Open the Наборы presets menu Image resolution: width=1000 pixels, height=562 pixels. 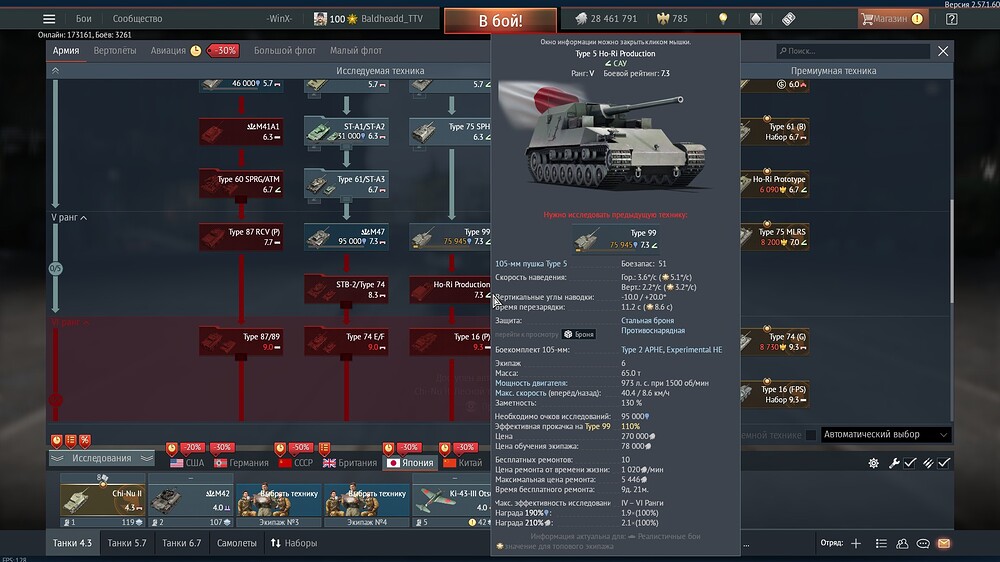tap(294, 543)
